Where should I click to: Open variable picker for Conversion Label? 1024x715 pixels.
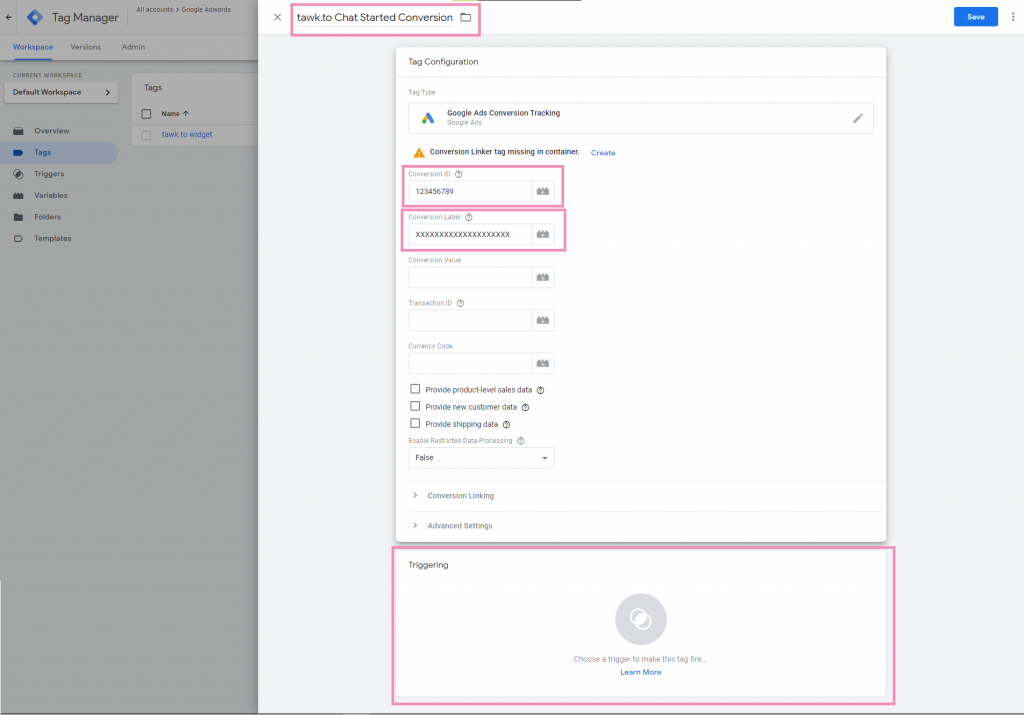(543, 234)
